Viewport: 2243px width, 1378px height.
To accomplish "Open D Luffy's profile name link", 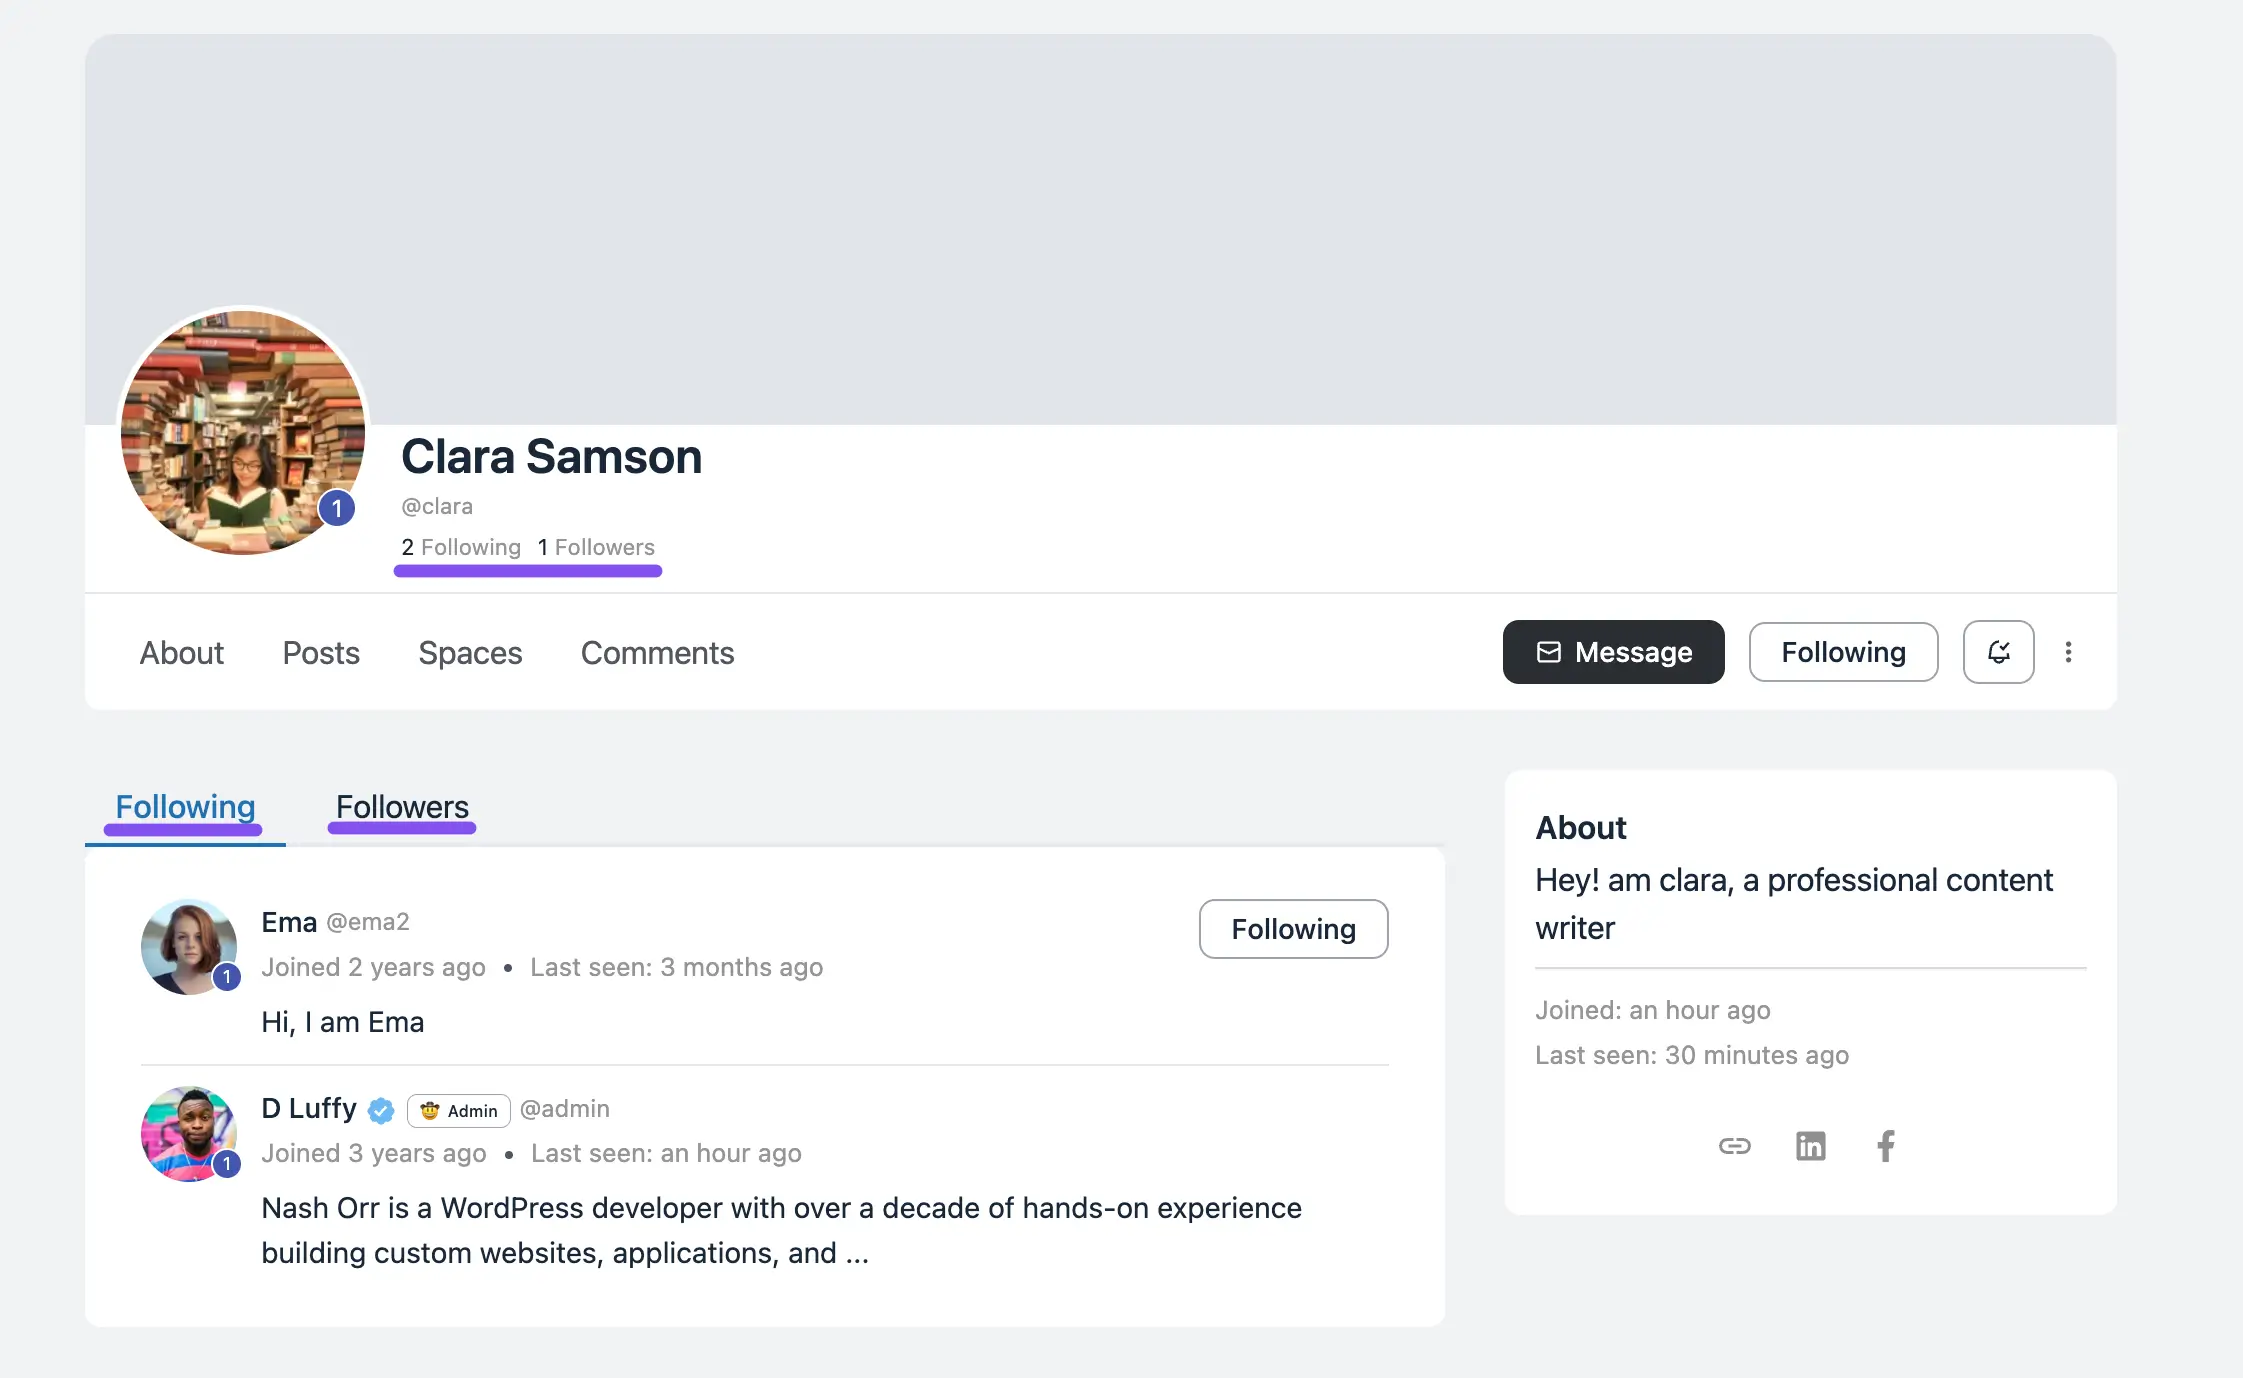I will (x=309, y=1108).
